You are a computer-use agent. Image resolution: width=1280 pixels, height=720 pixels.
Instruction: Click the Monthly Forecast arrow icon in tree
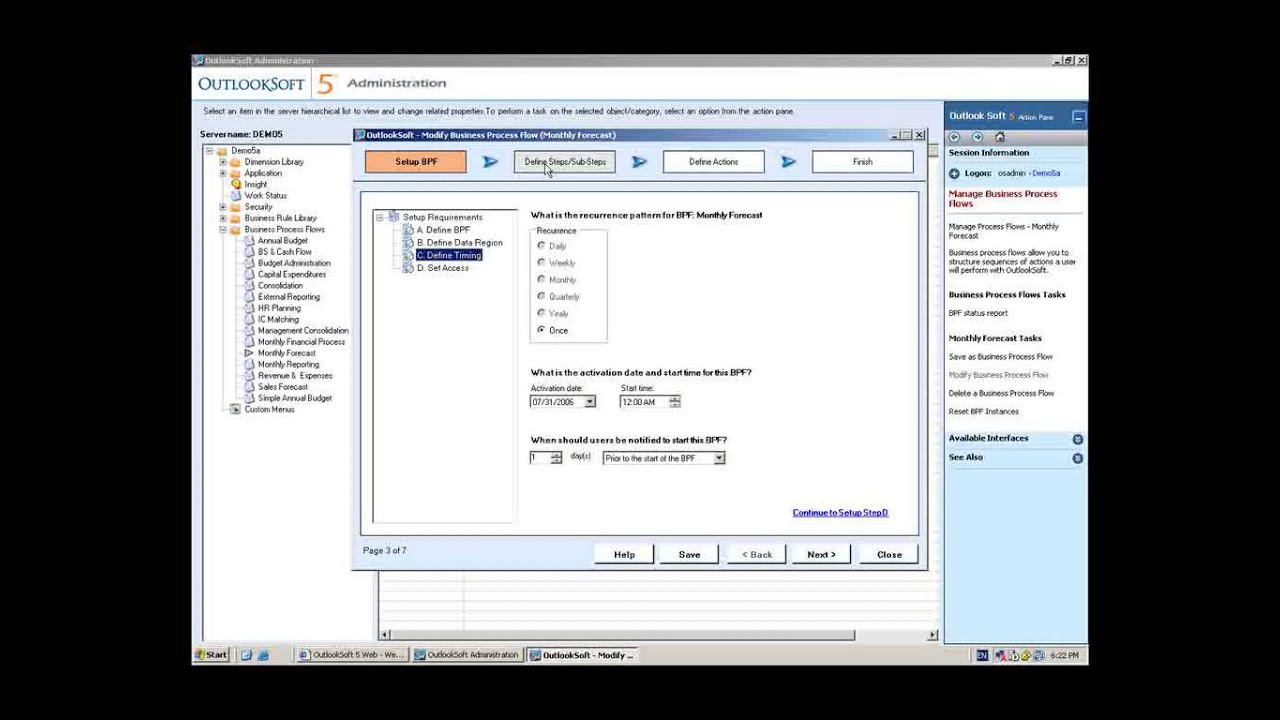250,353
